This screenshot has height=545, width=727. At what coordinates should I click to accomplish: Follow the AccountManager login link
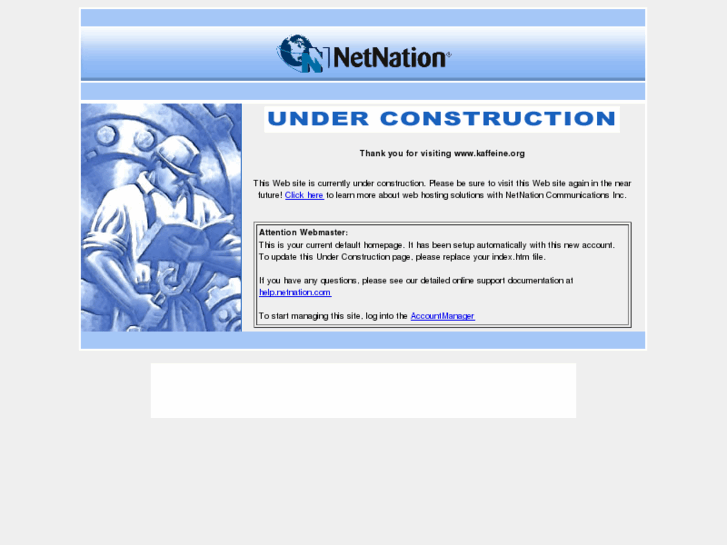pyautogui.click(x=442, y=316)
